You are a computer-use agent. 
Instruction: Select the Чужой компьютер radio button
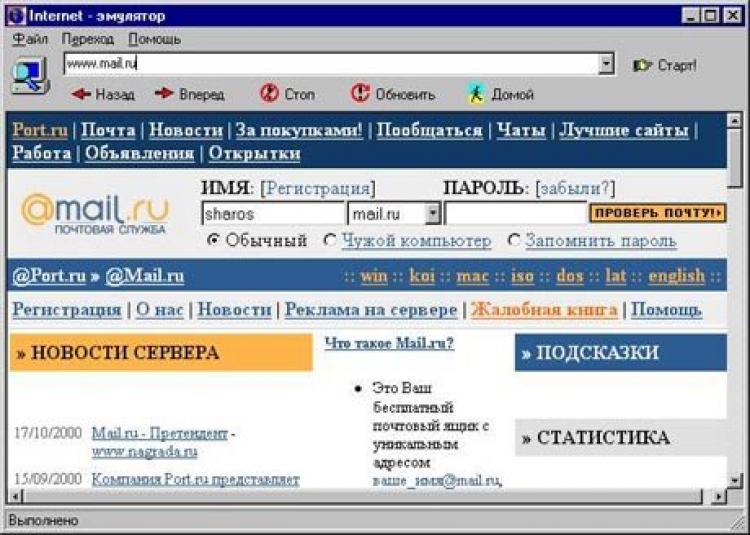pos(330,240)
